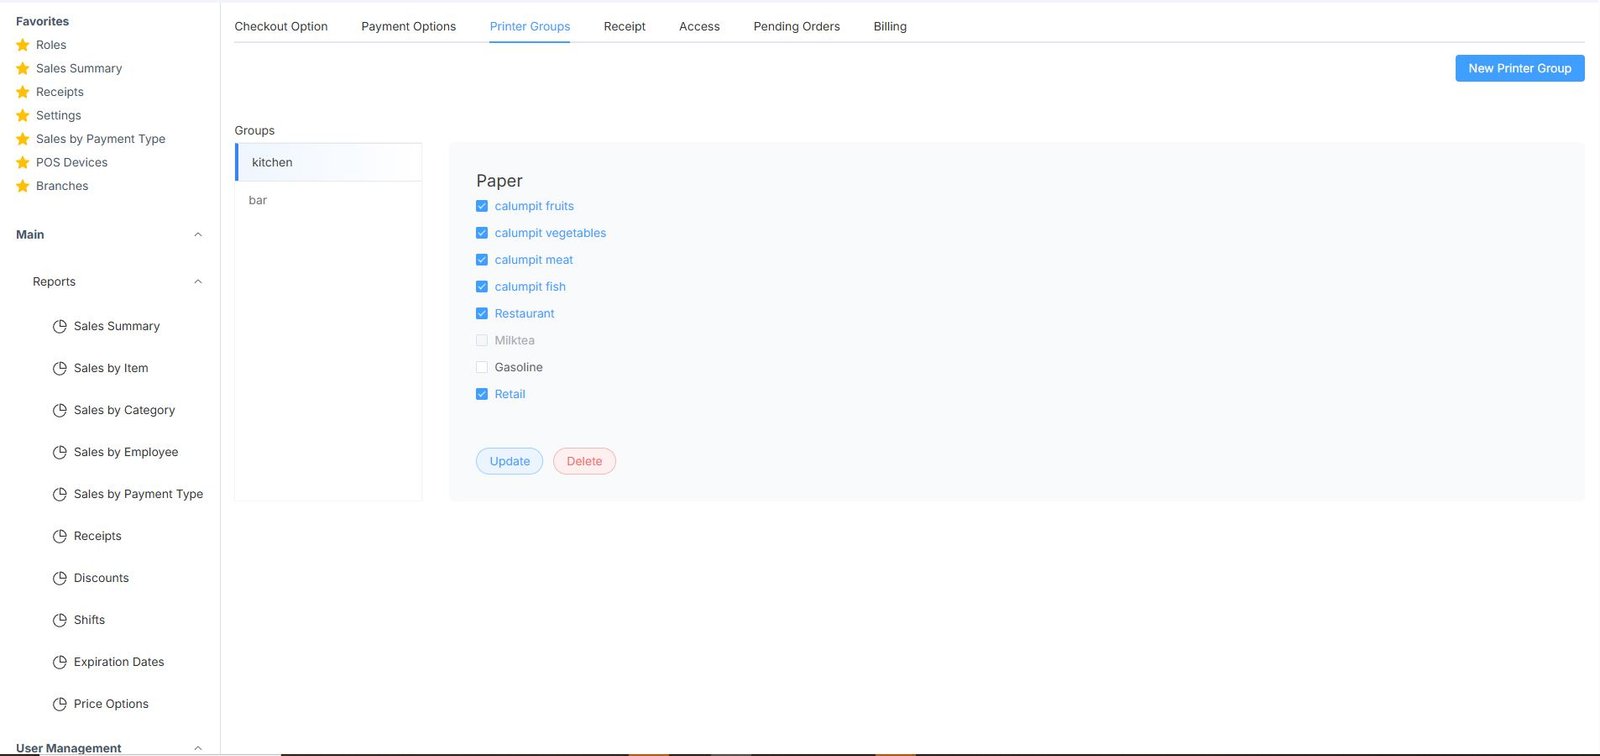Click the New Printer Group button
This screenshot has height=756, width=1600.
pos(1519,68)
